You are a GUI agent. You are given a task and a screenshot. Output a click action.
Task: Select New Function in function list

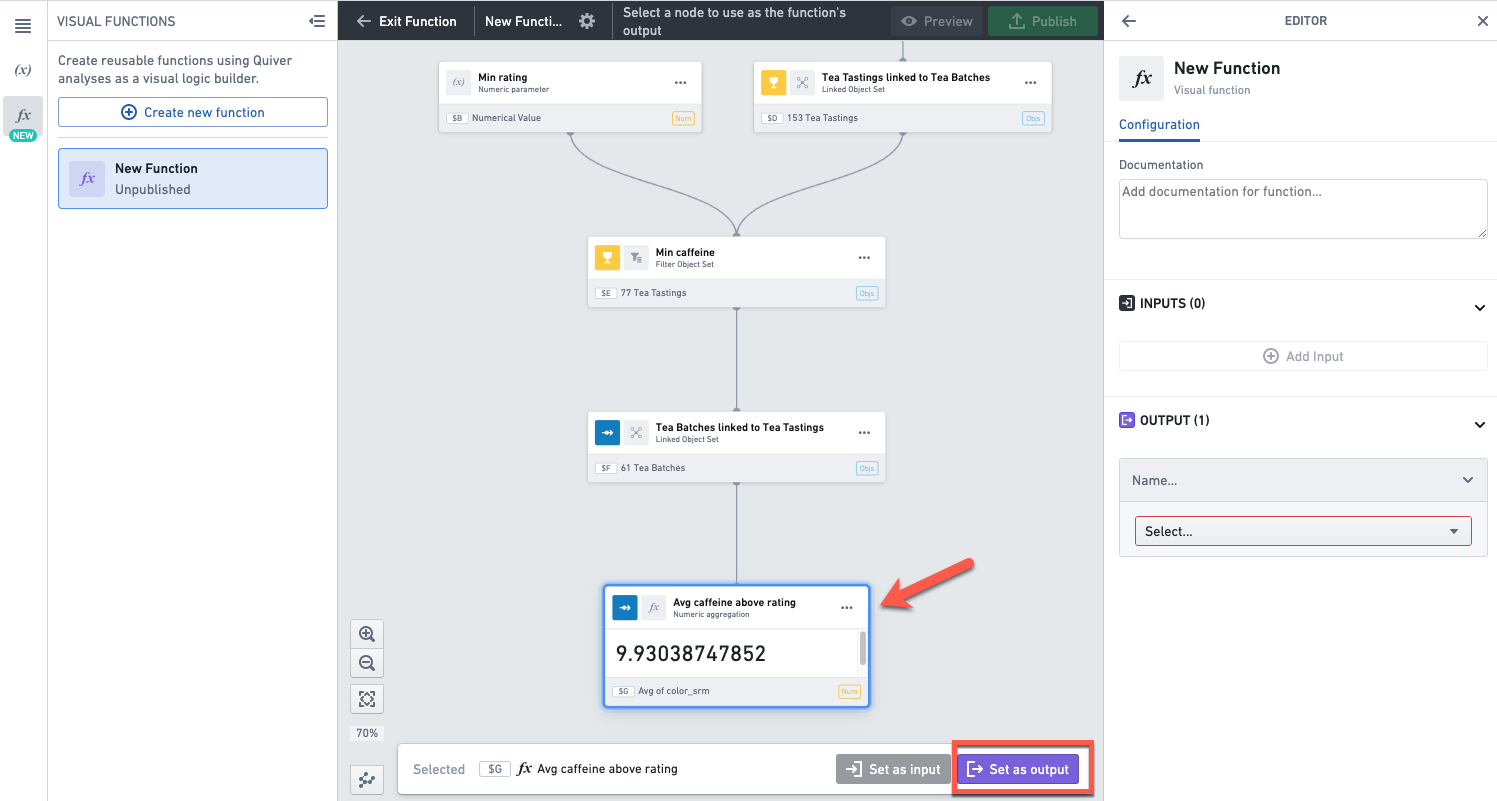[193, 178]
